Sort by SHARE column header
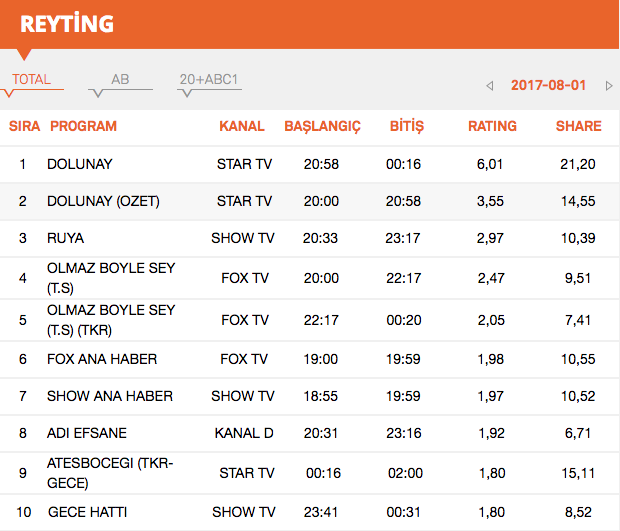The width and height of the screenshot is (620, 531). (578, 126)
